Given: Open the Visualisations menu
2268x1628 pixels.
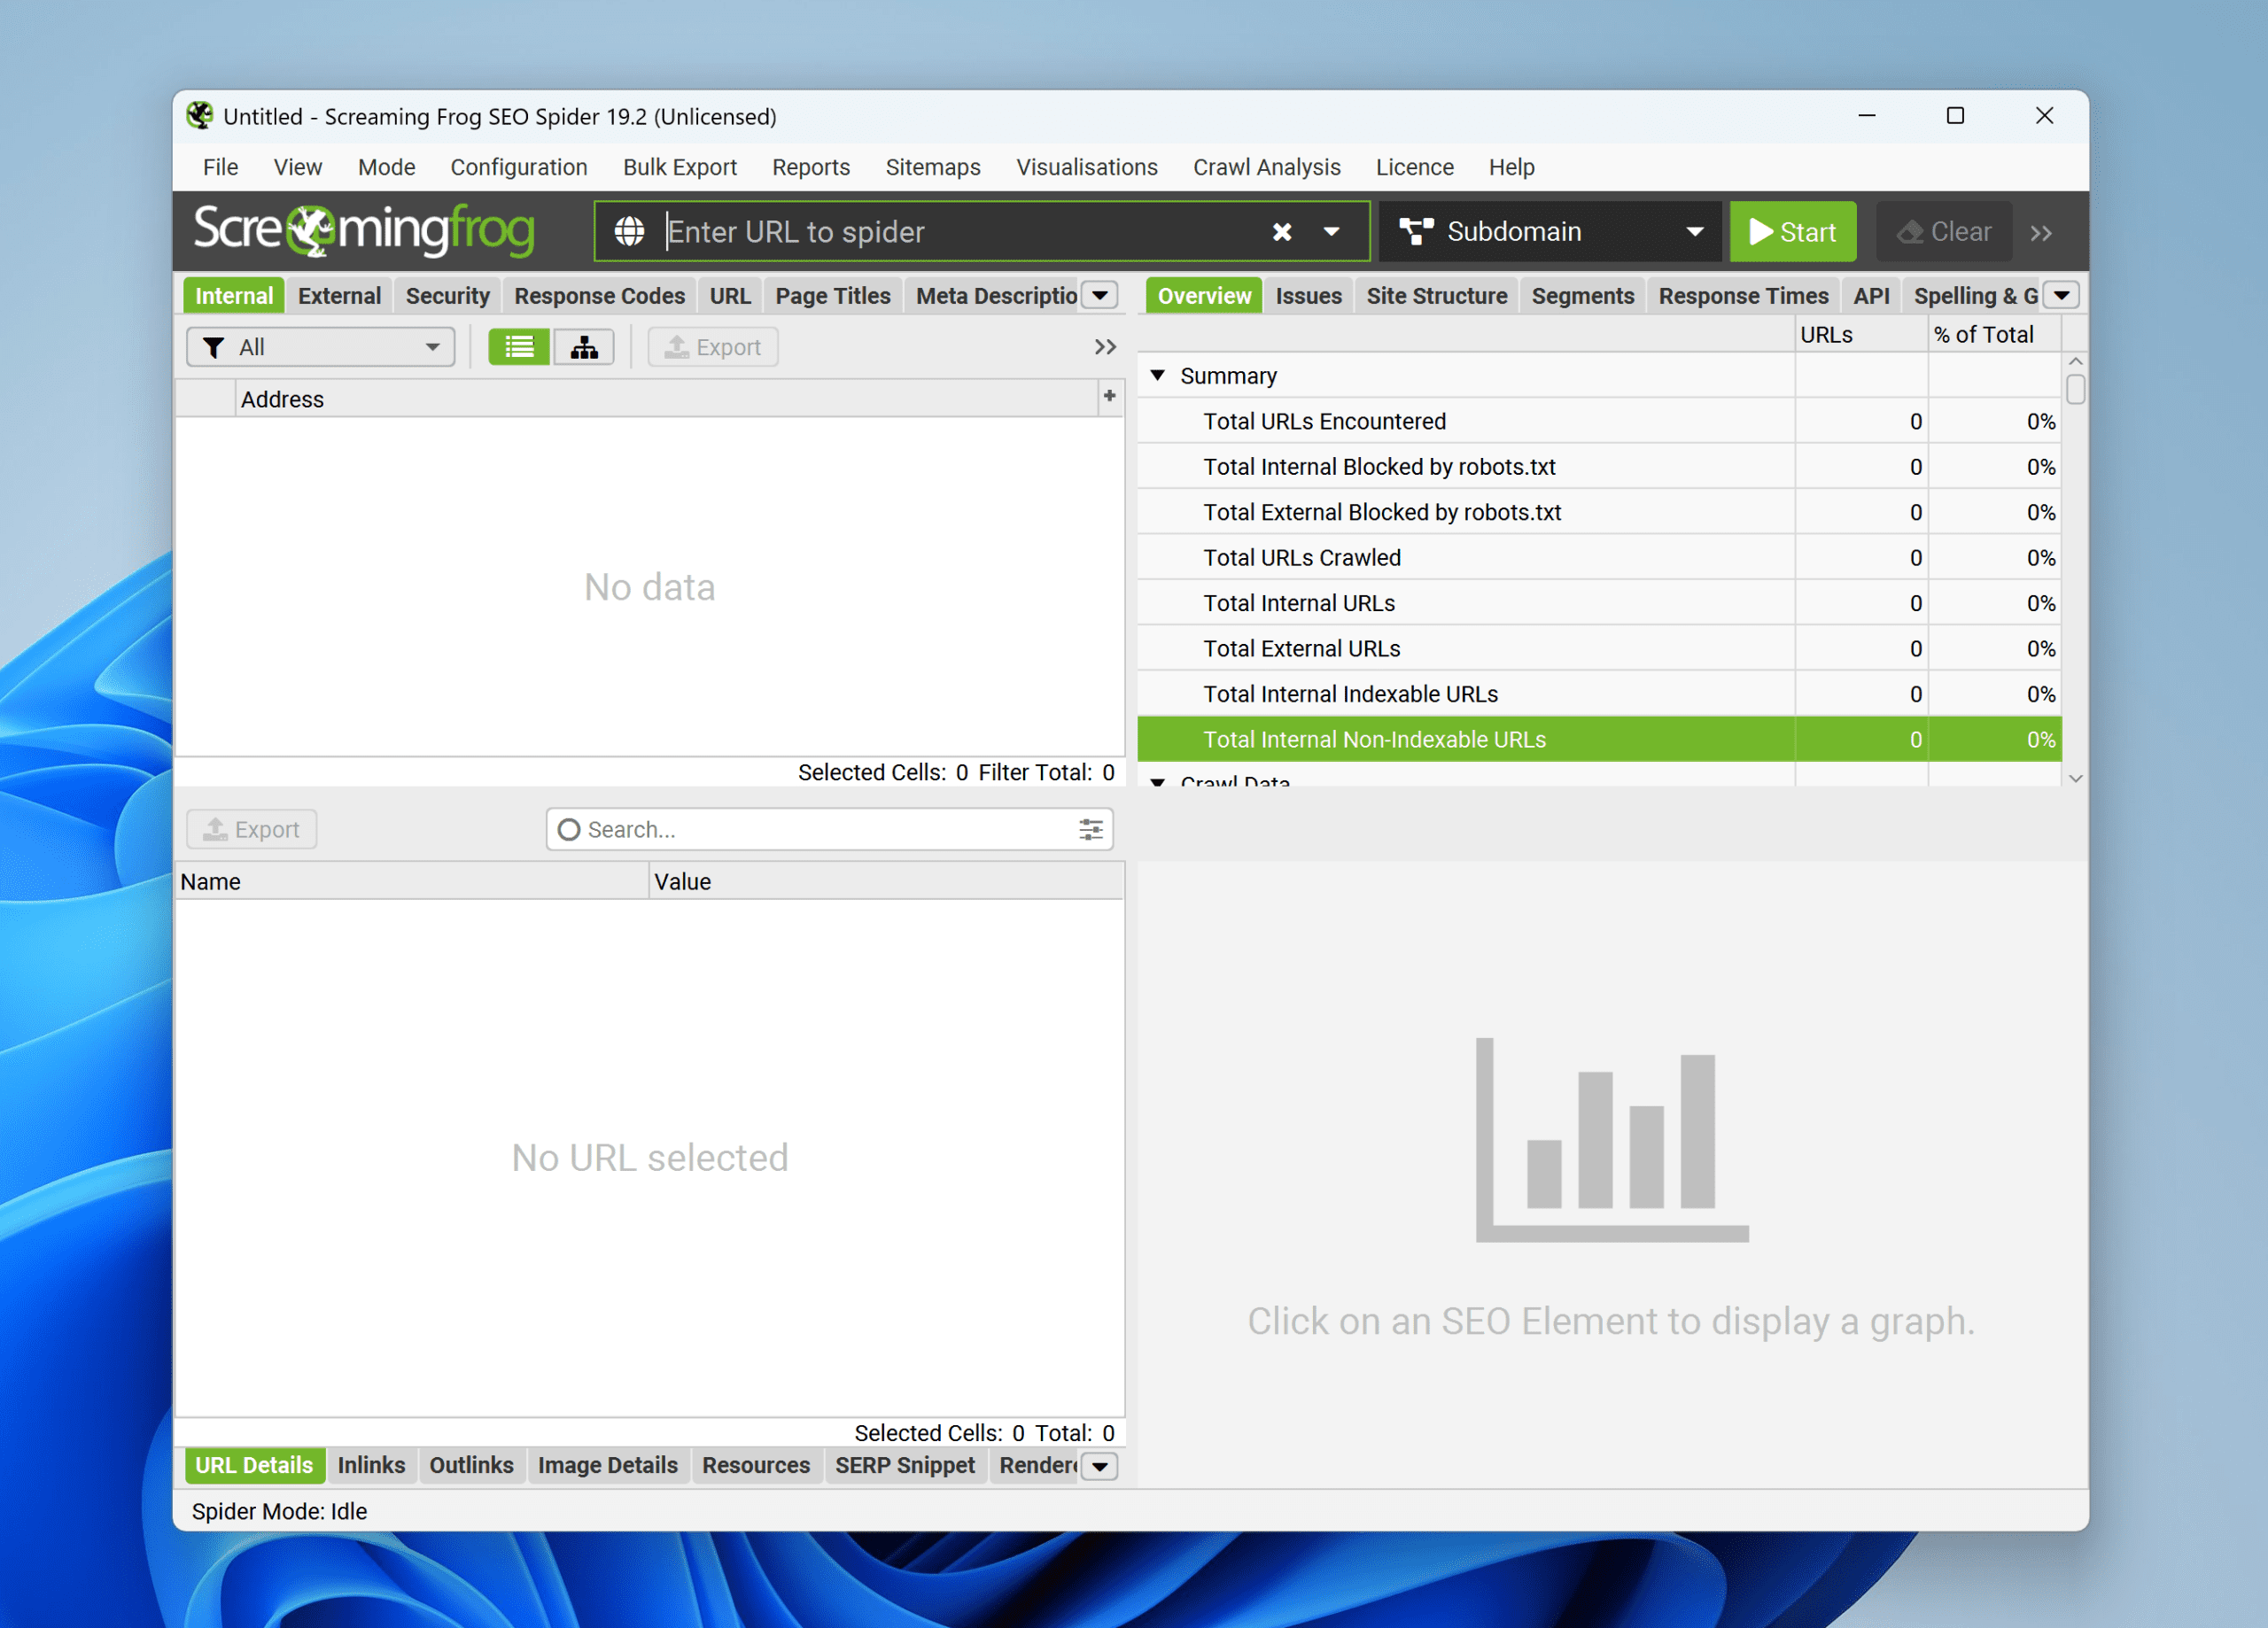Looking at the screenshot, I should pos(1087,167).
